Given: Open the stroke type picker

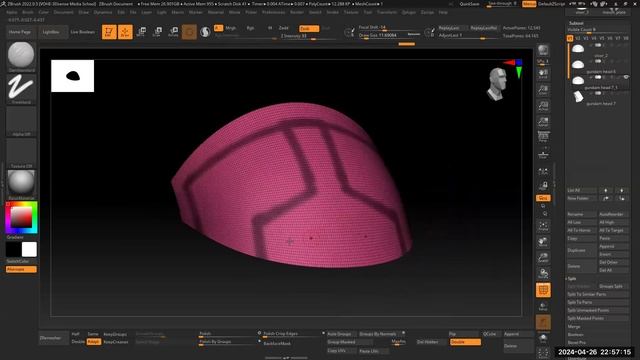Looking at the screenshot, I should [21, 87].
